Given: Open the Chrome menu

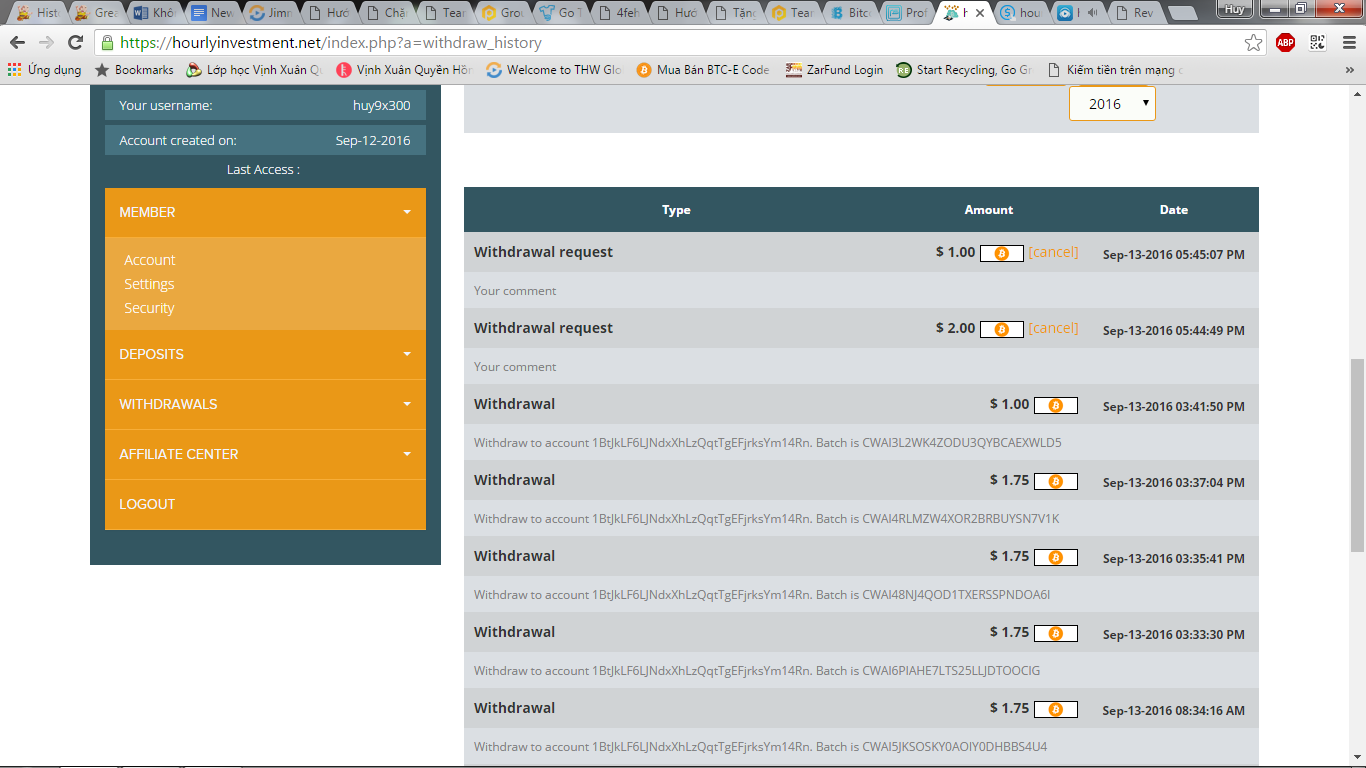Looking at the screenshot, I should 1349,42.
